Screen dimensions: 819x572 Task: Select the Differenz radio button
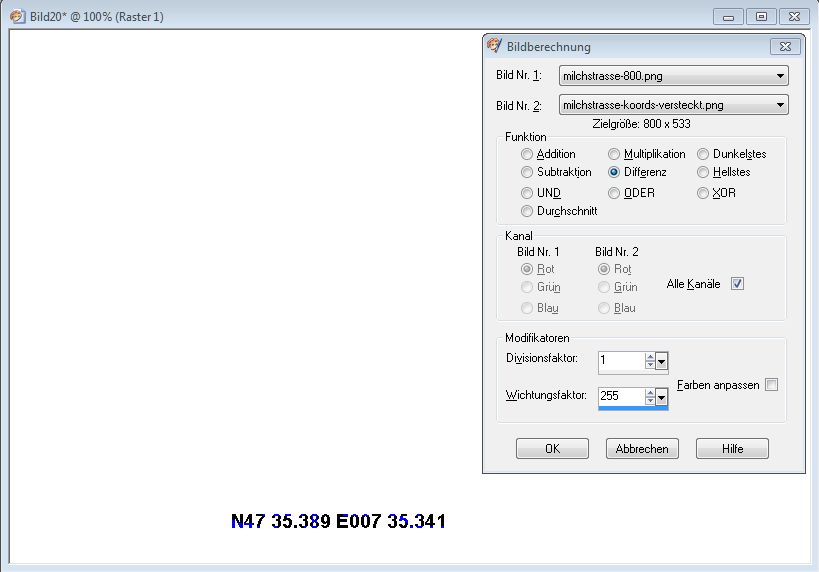coord(614,172)
